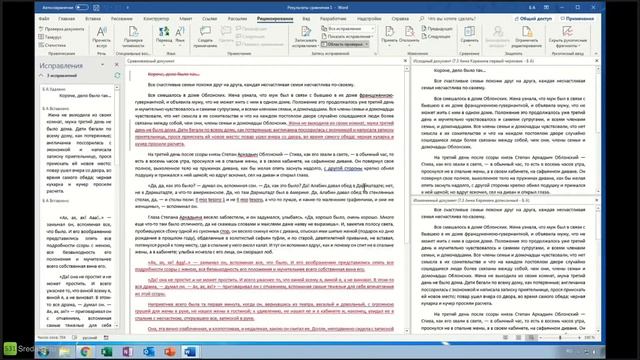The image size is (640, 360).
Task: Switch to the Вставка tab
Action: point(93,19)
